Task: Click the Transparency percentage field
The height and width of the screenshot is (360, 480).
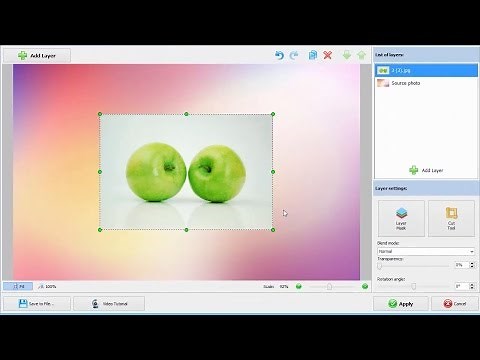Action: coord(461,265)
